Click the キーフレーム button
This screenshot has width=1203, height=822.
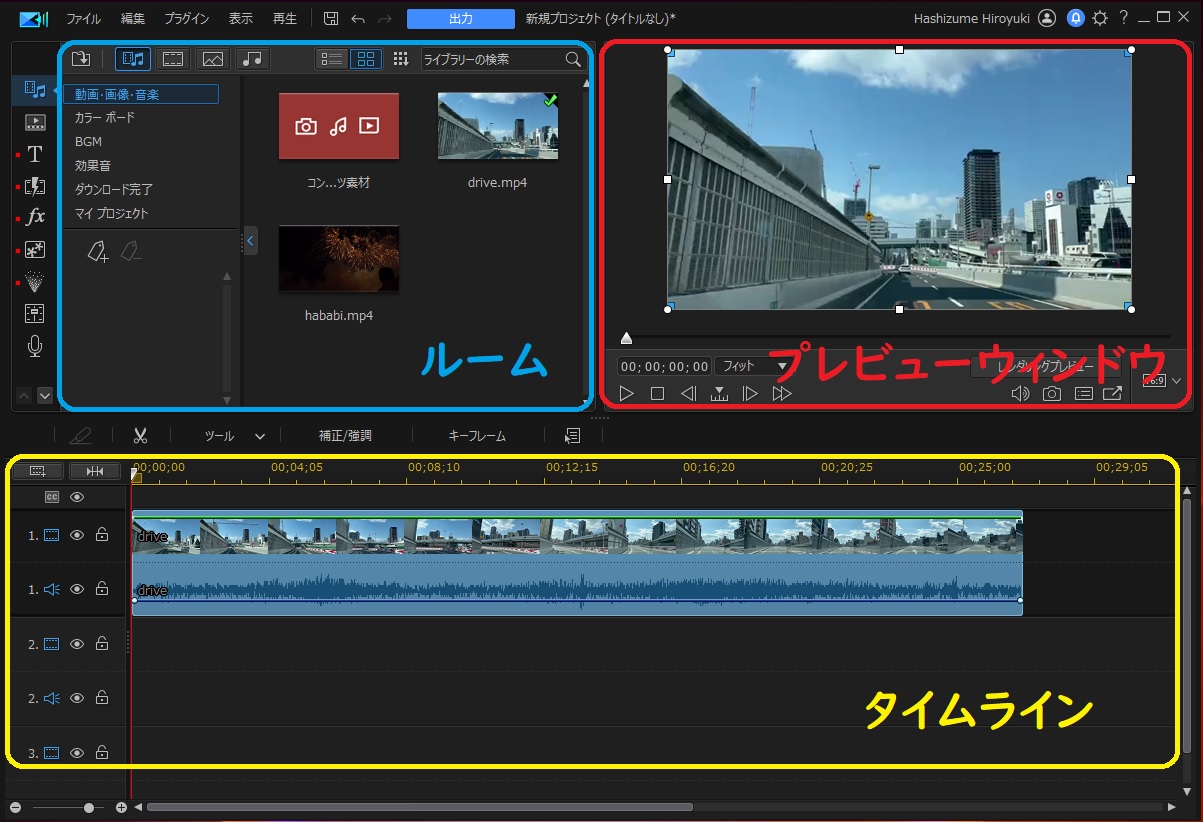[x=477, y=436]
